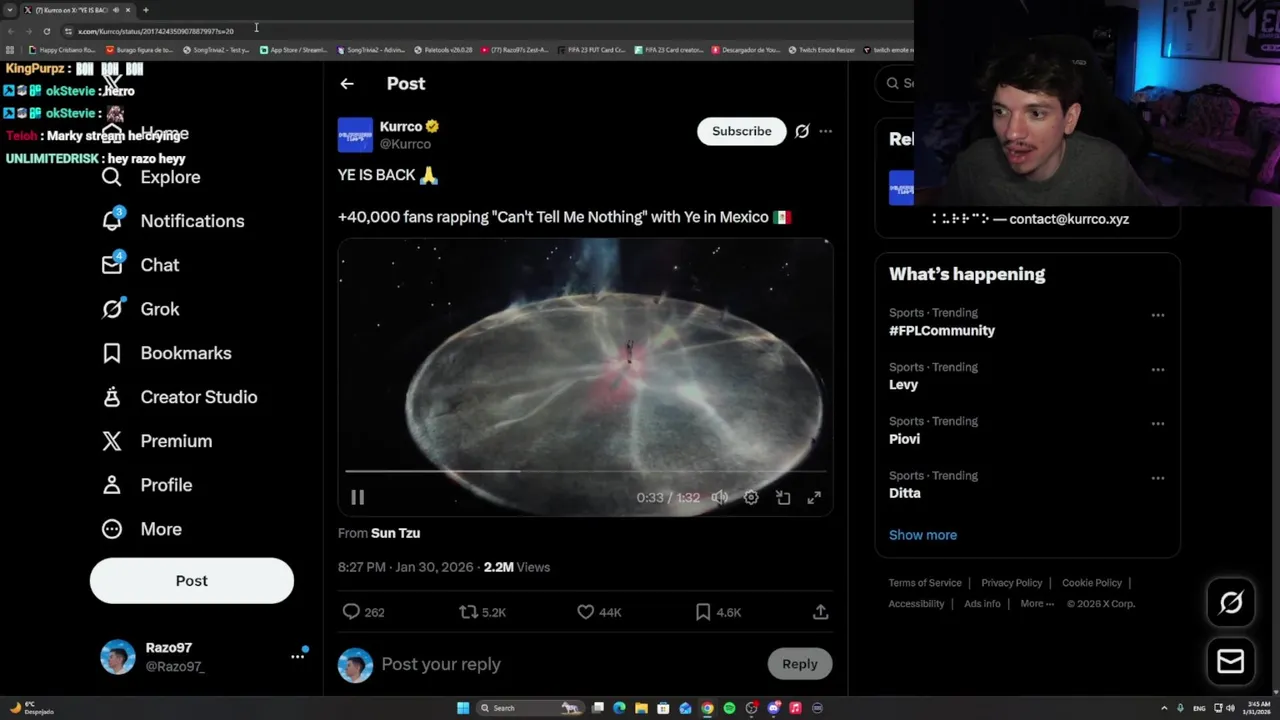
Task: Click Razo97 account avatar at bottom
Action: pos(117,657)
